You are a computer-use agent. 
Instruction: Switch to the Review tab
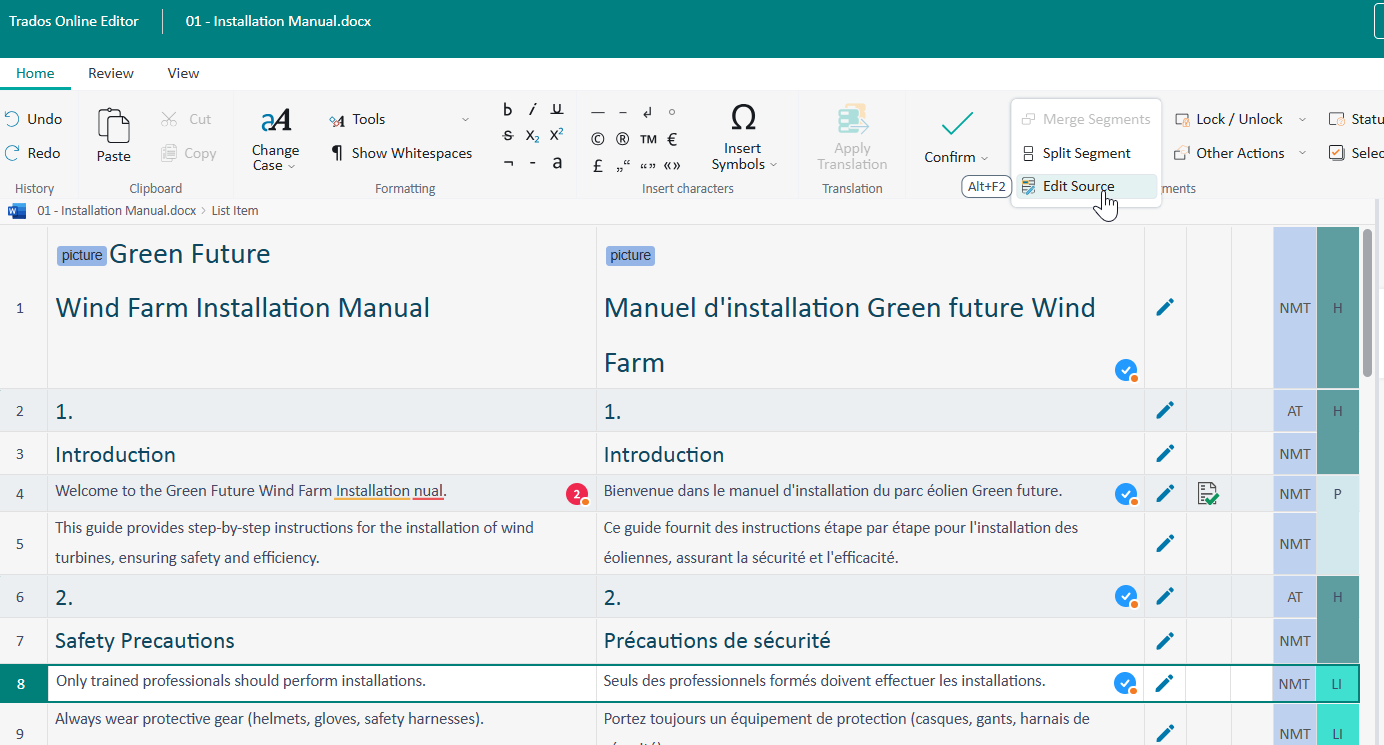click(x=110, y=72)
